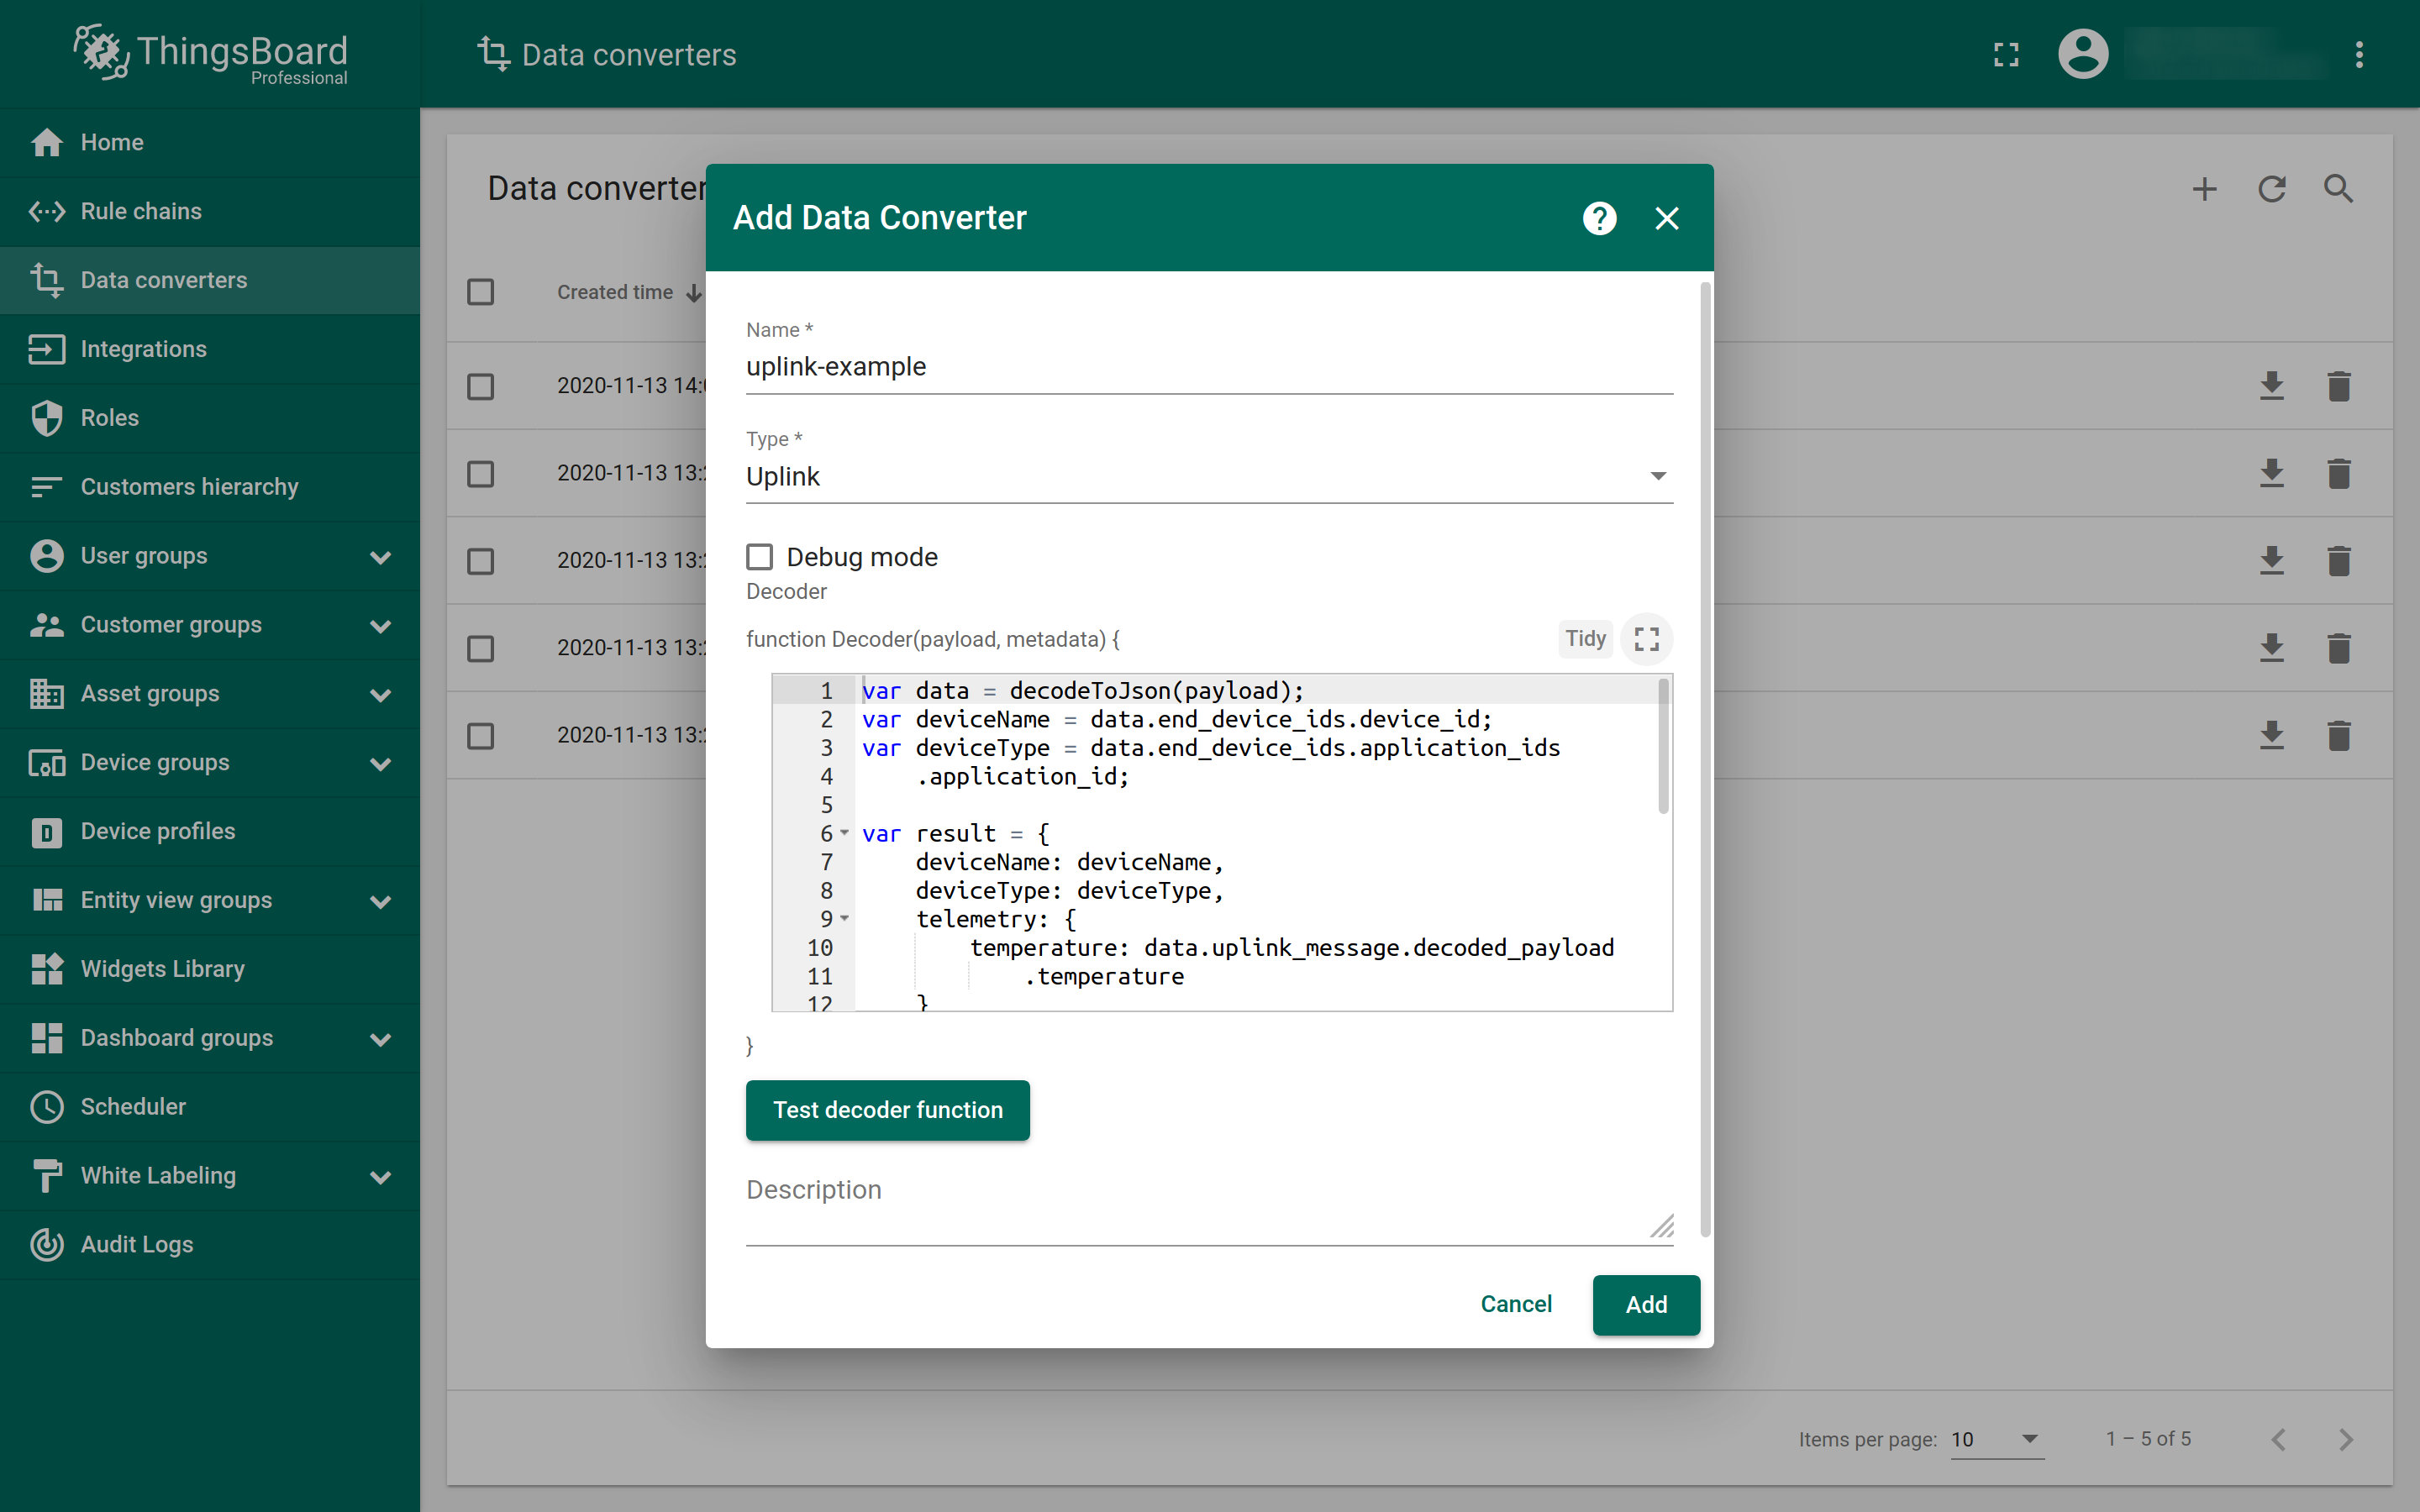The height and width of the screenshot is (1512, 2420).
Task: Click the Roles sidebar icon
Action: [x=45, y=417]
